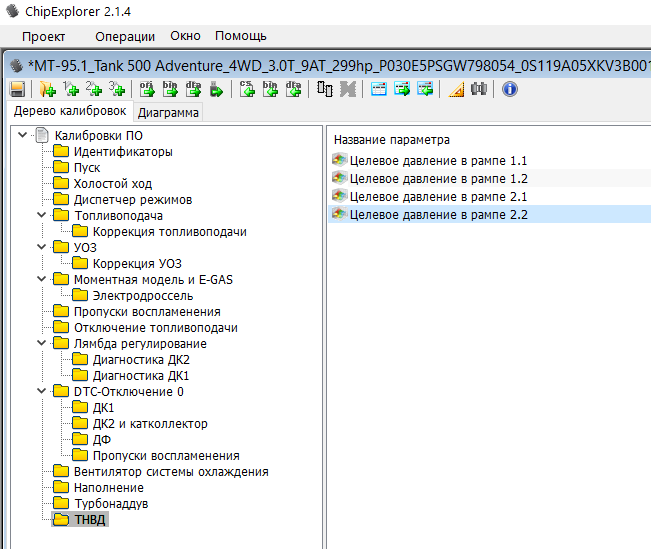Collapse the Лямбда регулирование node
651x549 pixels.
coord(41,344)
